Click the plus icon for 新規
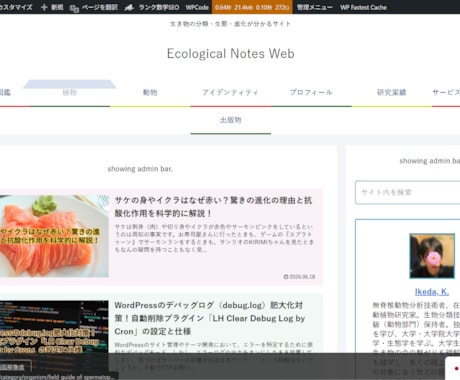The width and height of the screenshot is (460, 380). pyautogui.click(x=44, y=7)
